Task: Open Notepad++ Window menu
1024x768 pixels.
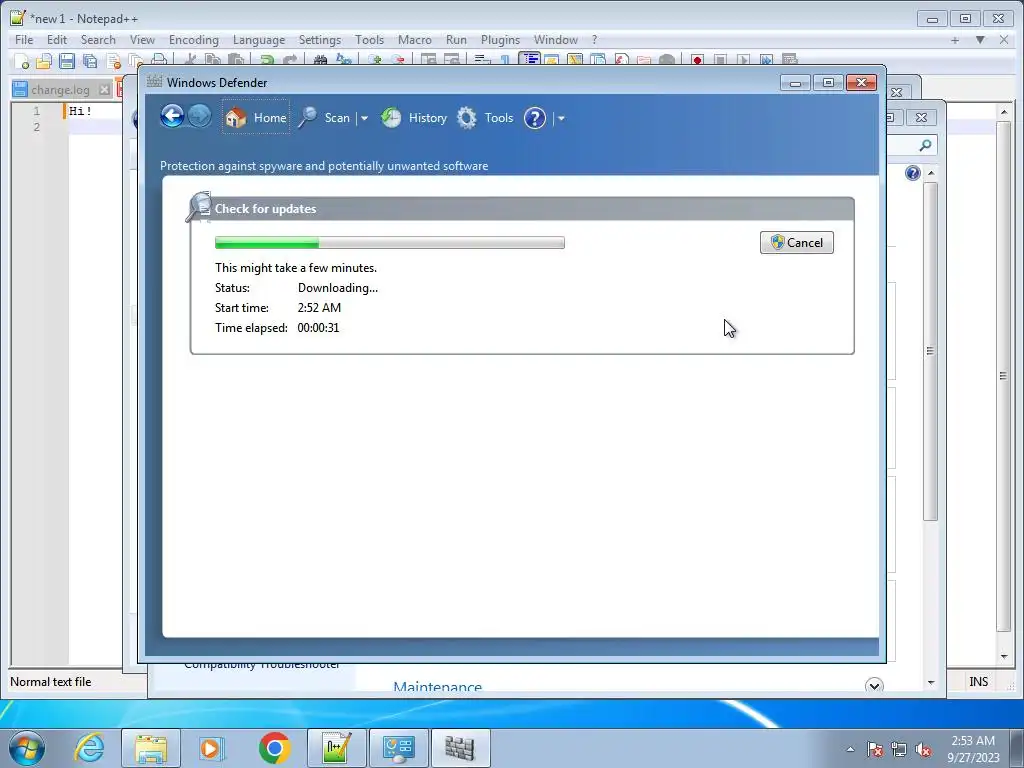Action: 555,40
